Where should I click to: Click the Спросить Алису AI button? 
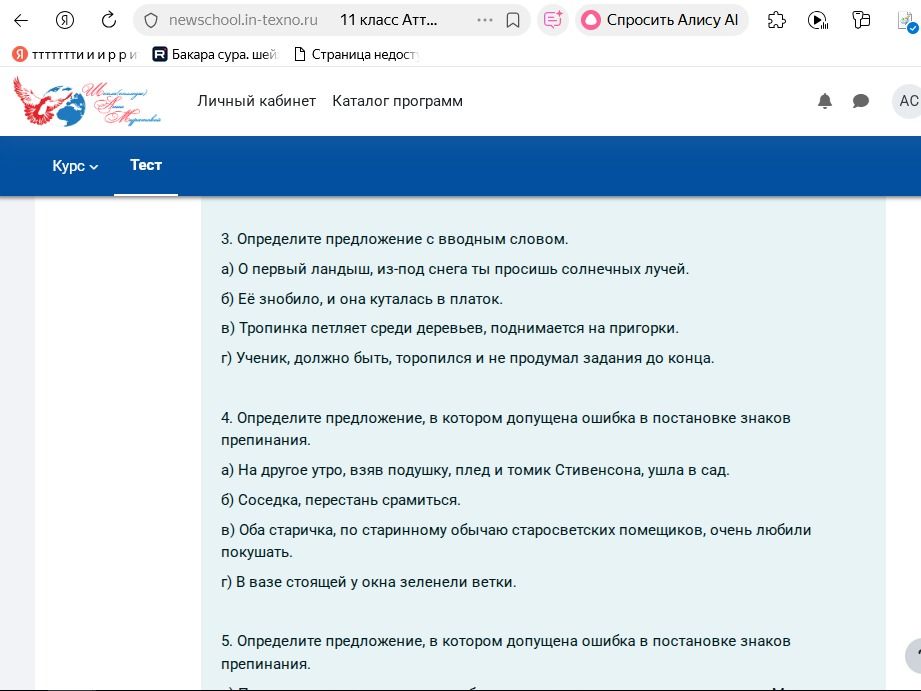pos(661,21)
